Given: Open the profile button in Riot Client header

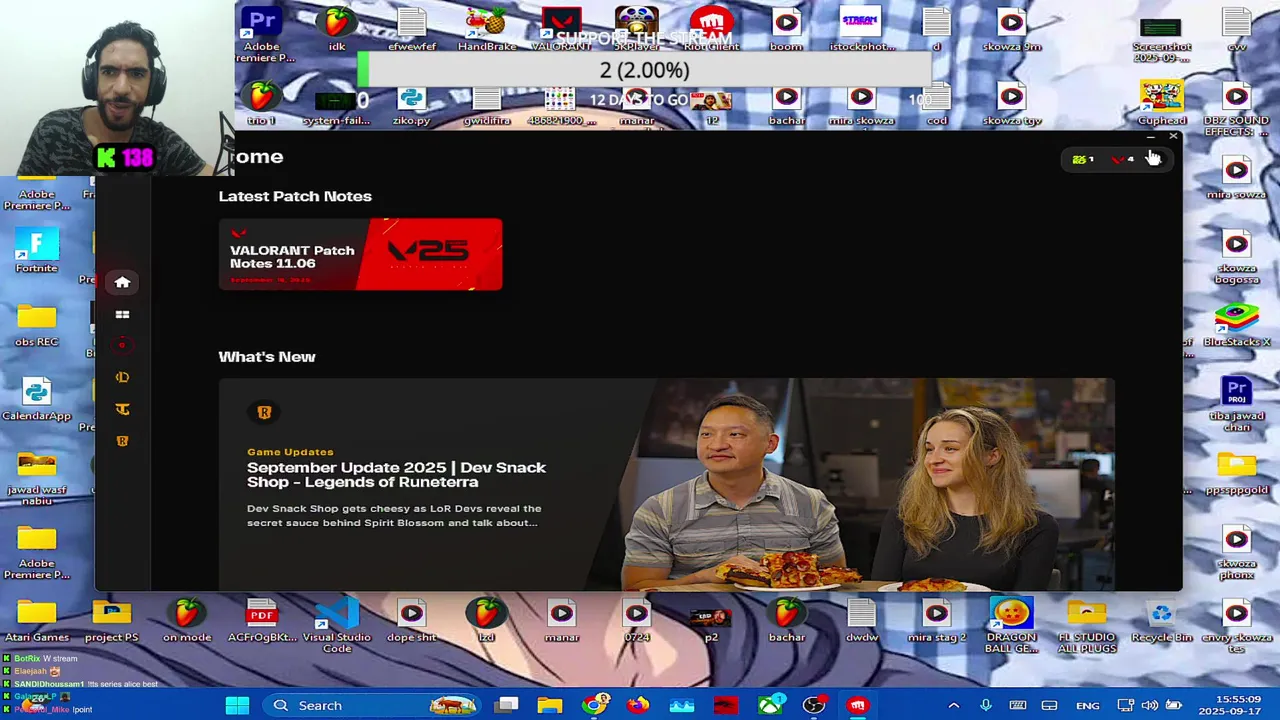Looking at the screenshot, I should pyautogui.click(x=1153, y=158).
